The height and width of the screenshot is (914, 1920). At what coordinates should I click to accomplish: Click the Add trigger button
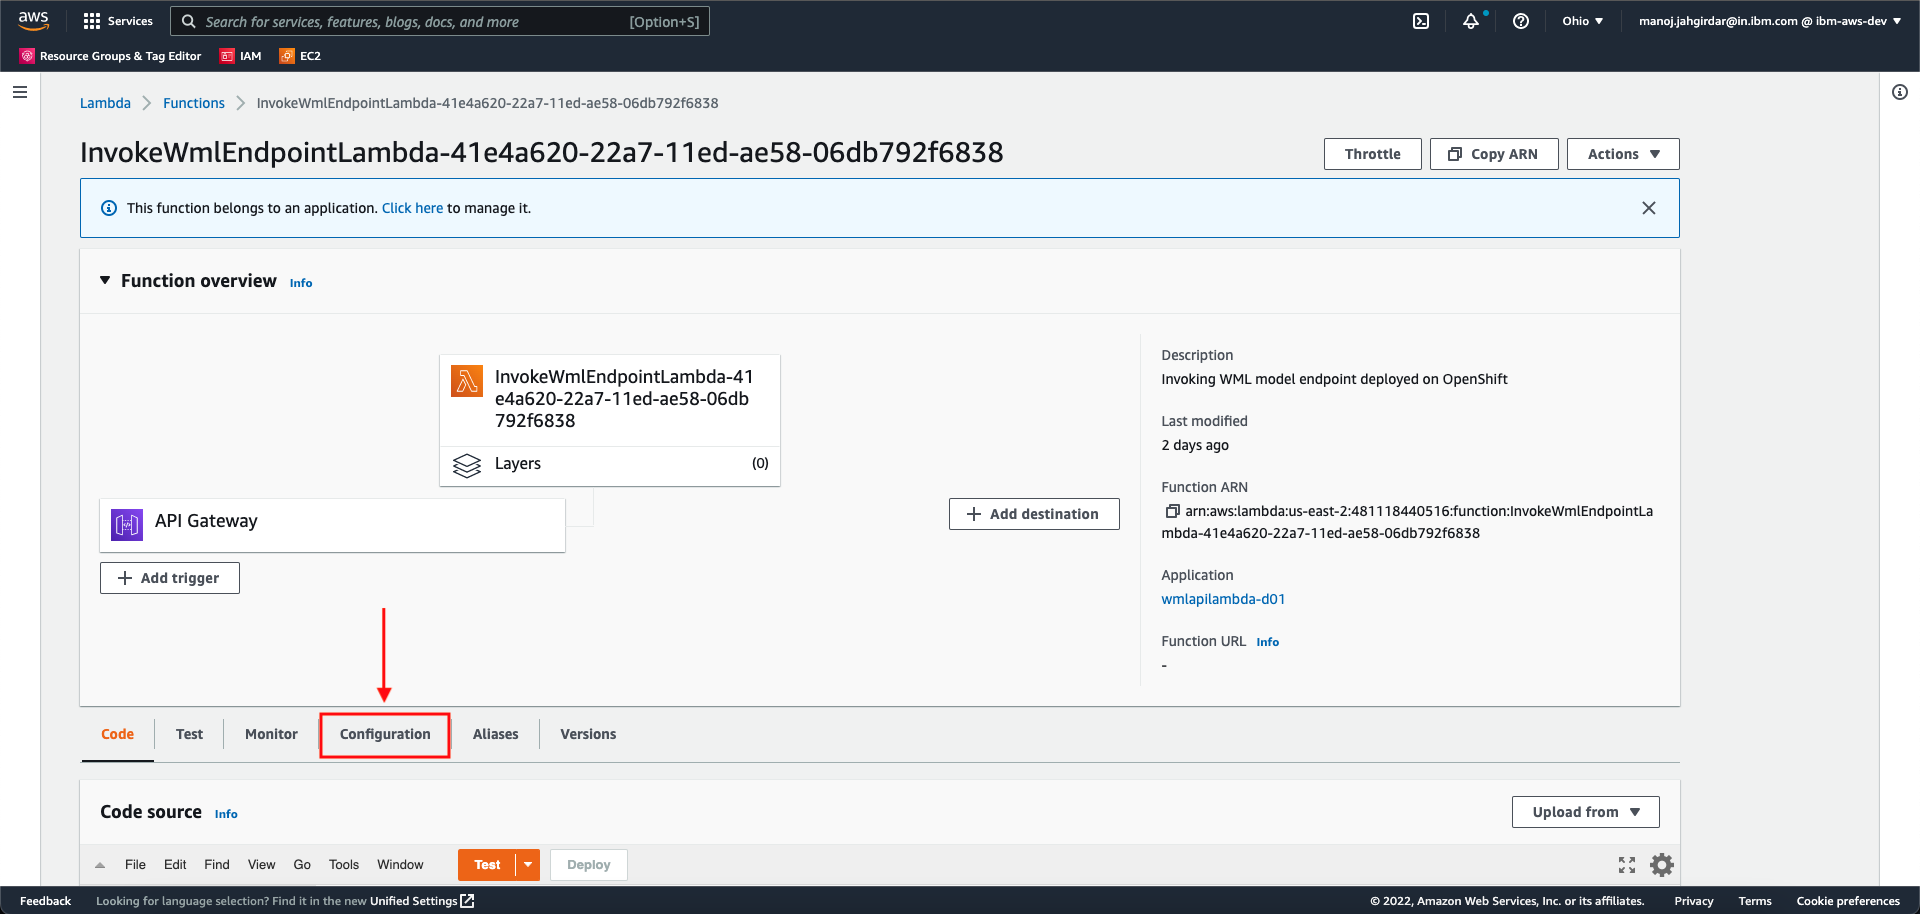coord(170,578)
